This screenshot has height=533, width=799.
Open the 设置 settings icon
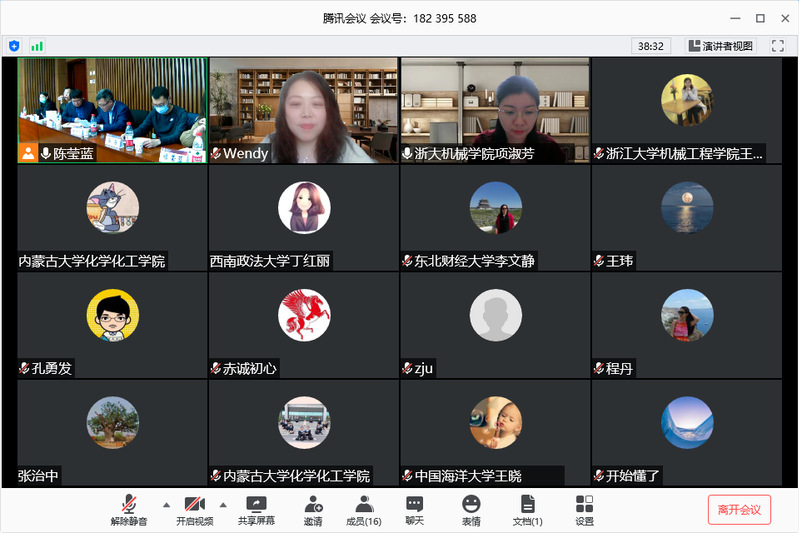[x=584, y=509]
